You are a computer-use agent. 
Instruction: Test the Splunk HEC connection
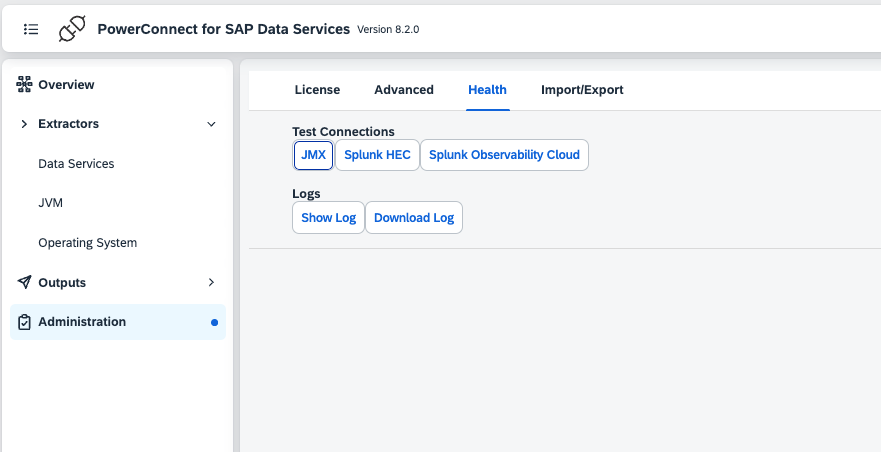(377, 155)
